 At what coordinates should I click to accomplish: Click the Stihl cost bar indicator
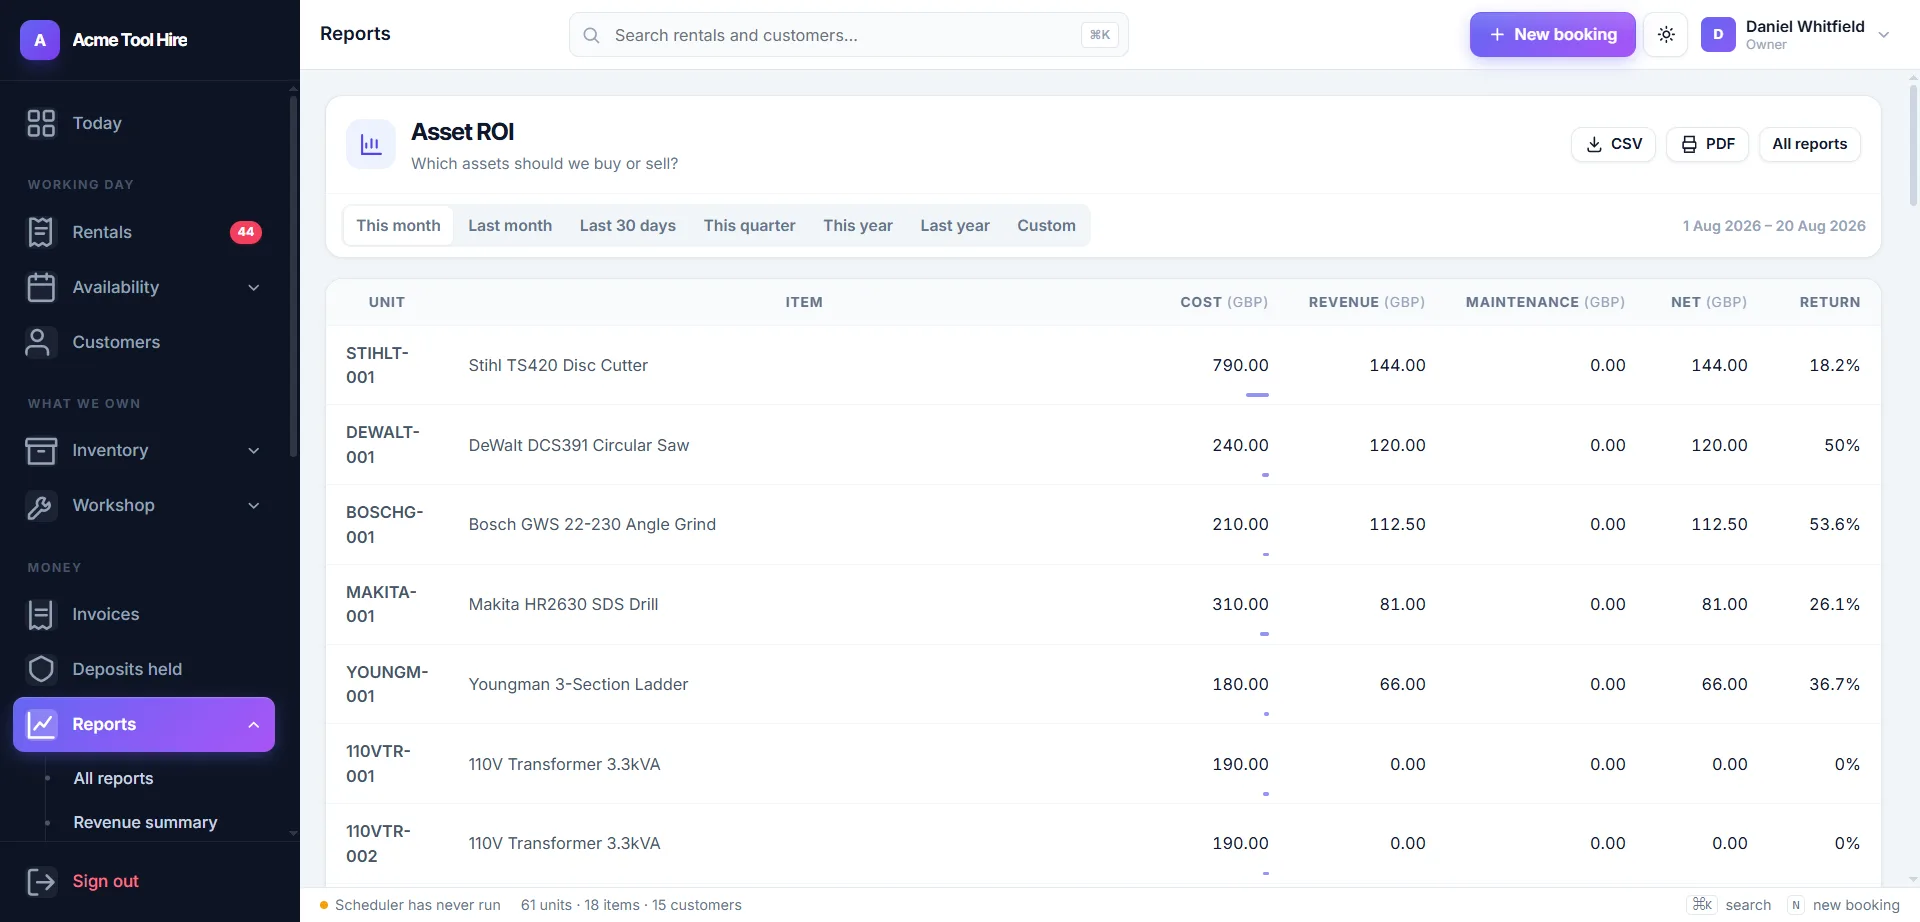[x=1257, y=395]
